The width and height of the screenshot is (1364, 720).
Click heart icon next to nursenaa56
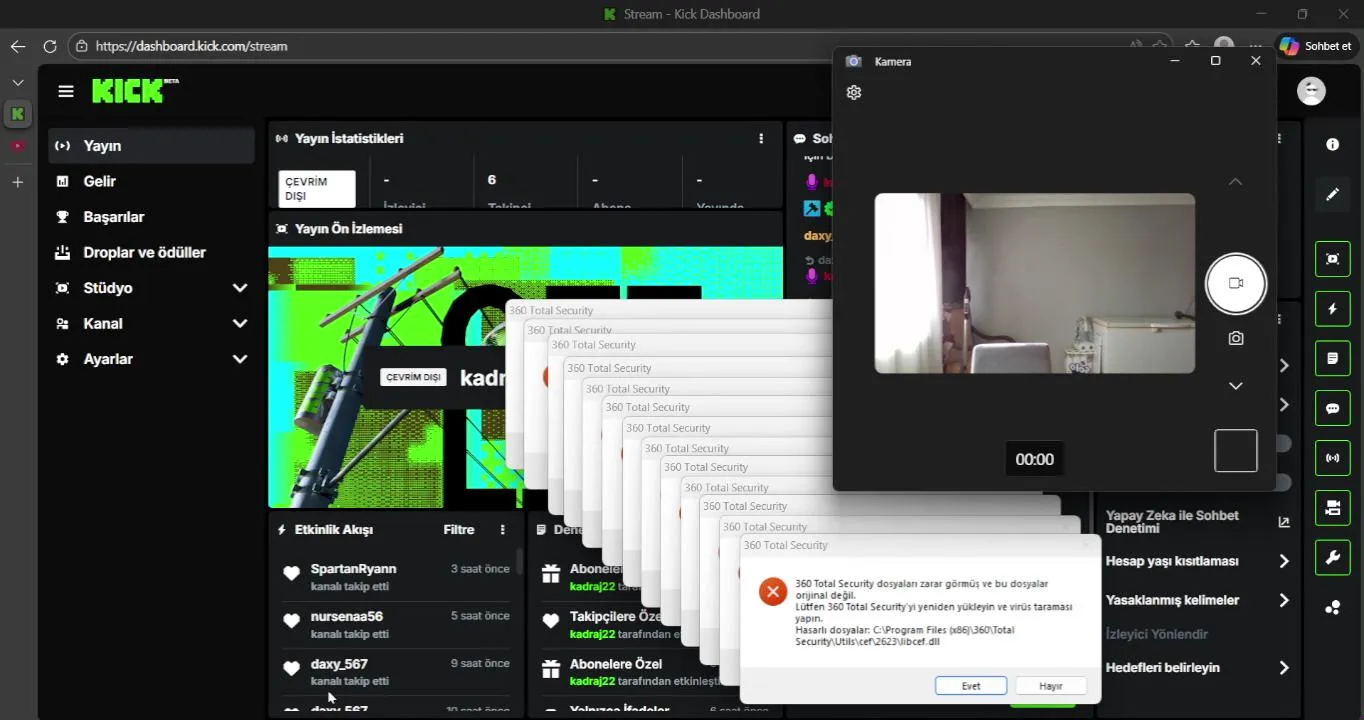[291, 621]
